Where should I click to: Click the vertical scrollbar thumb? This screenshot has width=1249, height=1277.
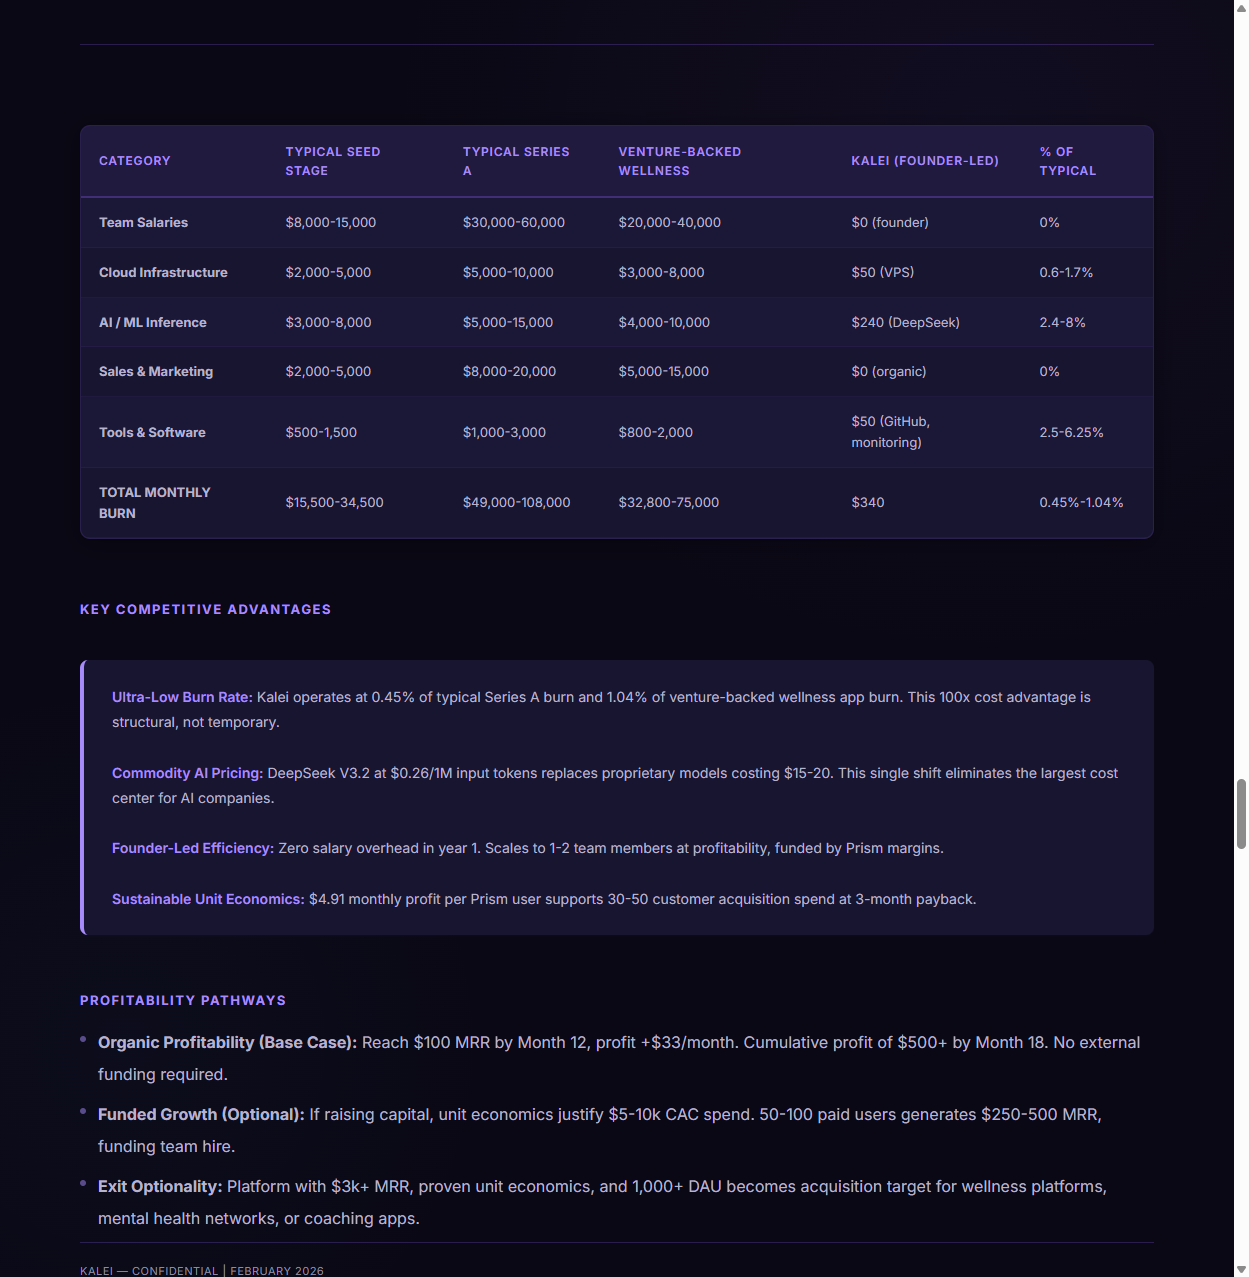[x=1241, y=814]
